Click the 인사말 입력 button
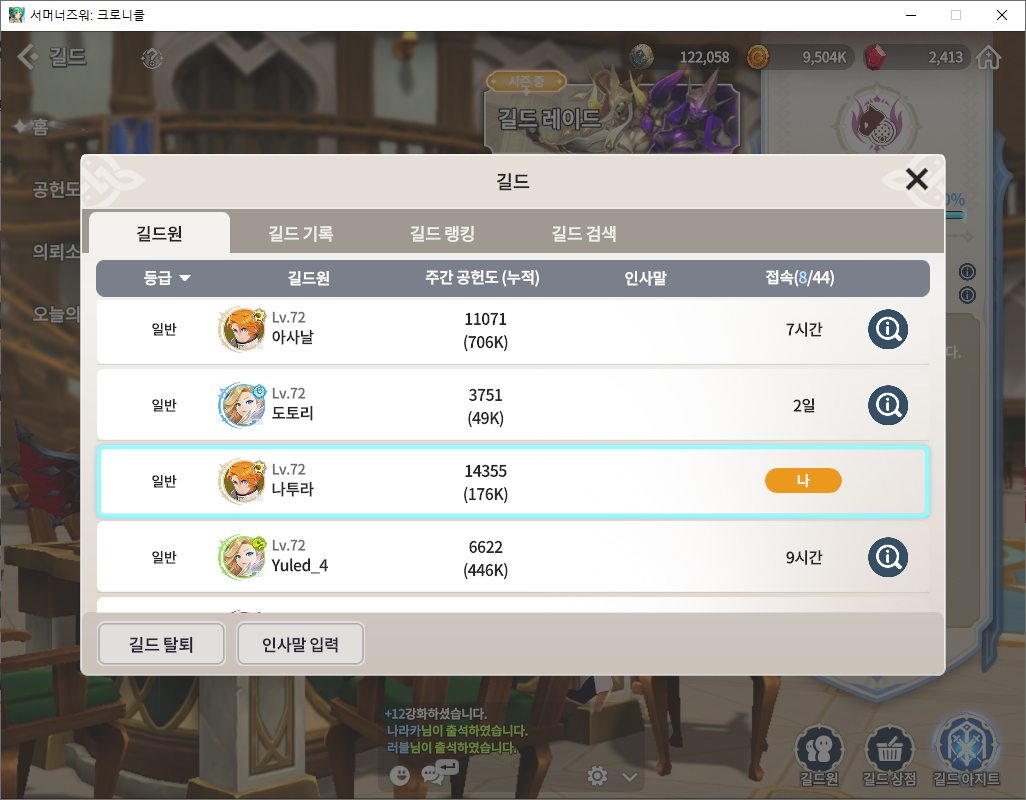This screenshot has width=1026, height=800. tap(300, 644)
